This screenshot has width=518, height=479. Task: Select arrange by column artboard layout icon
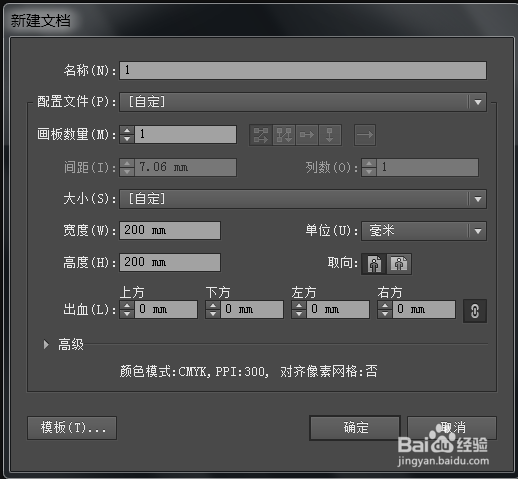(330, 135)
